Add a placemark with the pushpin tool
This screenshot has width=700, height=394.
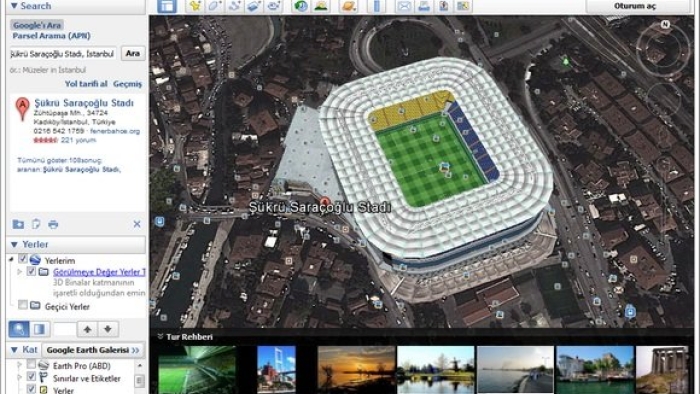point(195,6)
